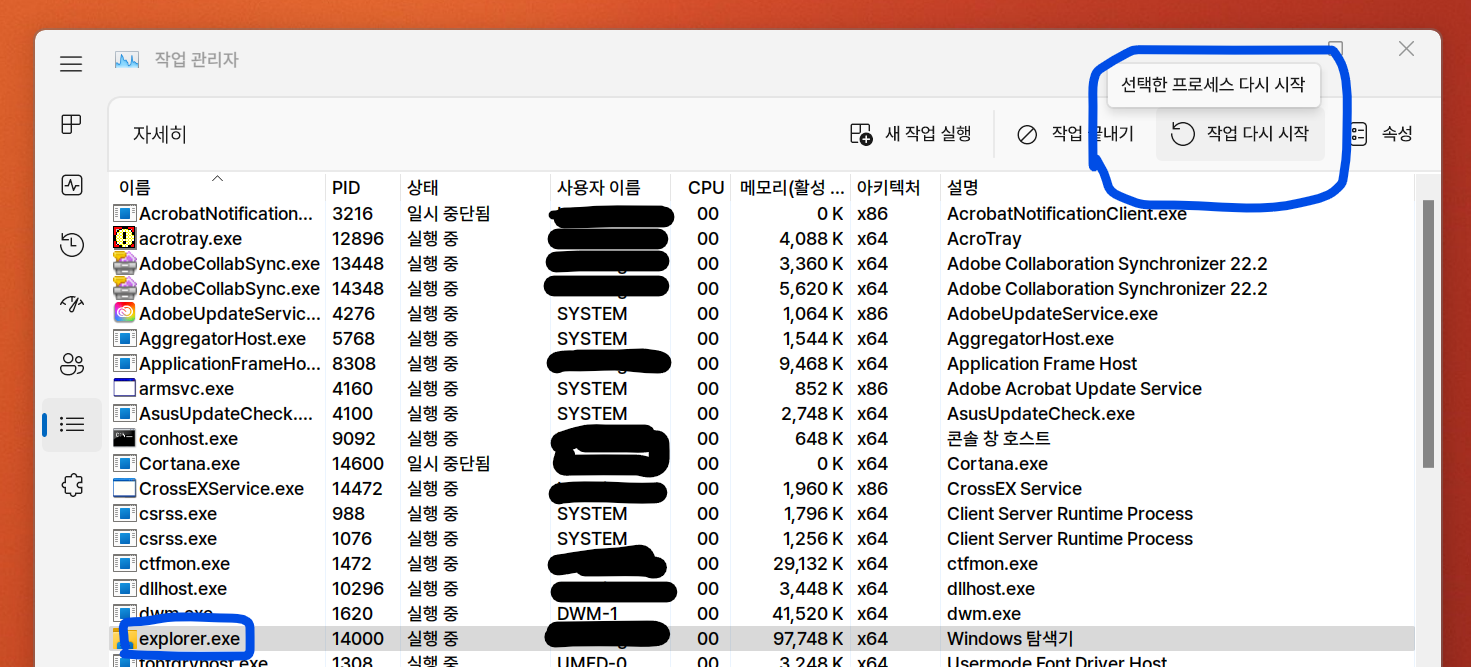Show the Users page
The height and width of the screenshot is (667, 1471).
click(71, 364)
